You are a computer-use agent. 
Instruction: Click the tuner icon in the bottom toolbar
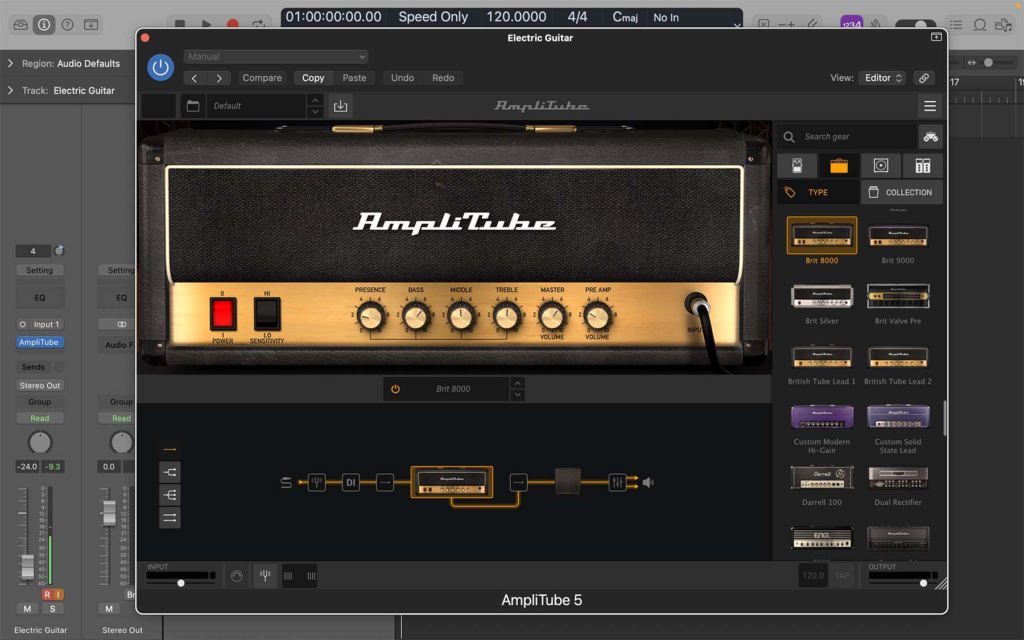pyautogui.click(x=264, y=575)
